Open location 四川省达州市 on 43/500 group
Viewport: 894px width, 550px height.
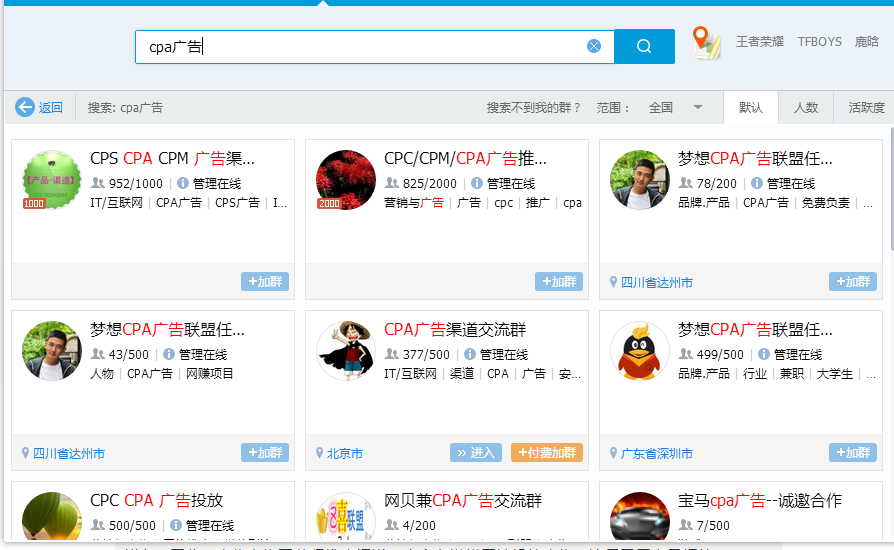tap(68, 454)
